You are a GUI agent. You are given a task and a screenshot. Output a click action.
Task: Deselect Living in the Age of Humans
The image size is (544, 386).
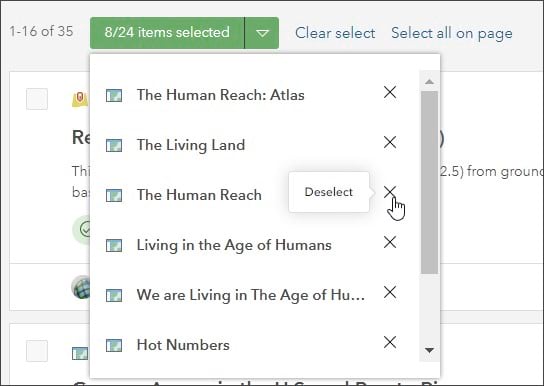390,242
